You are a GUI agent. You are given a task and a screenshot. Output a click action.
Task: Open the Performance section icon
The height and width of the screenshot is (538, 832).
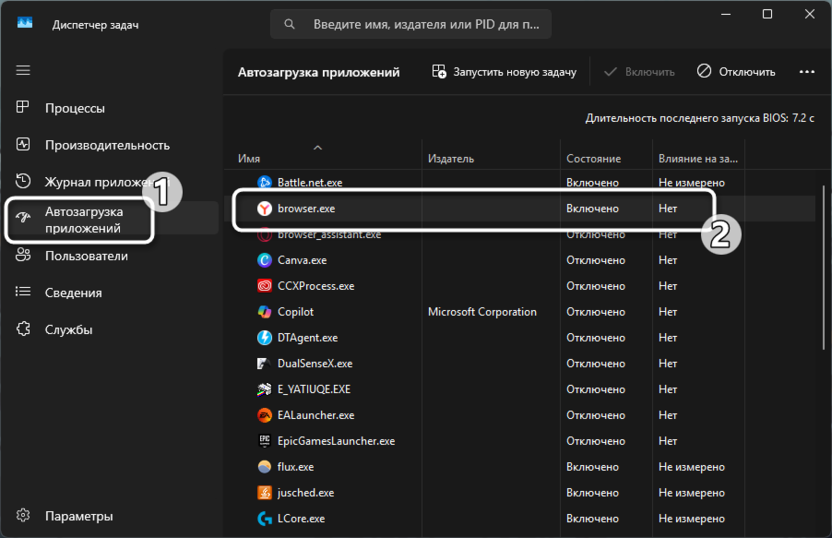click(24, 145)
